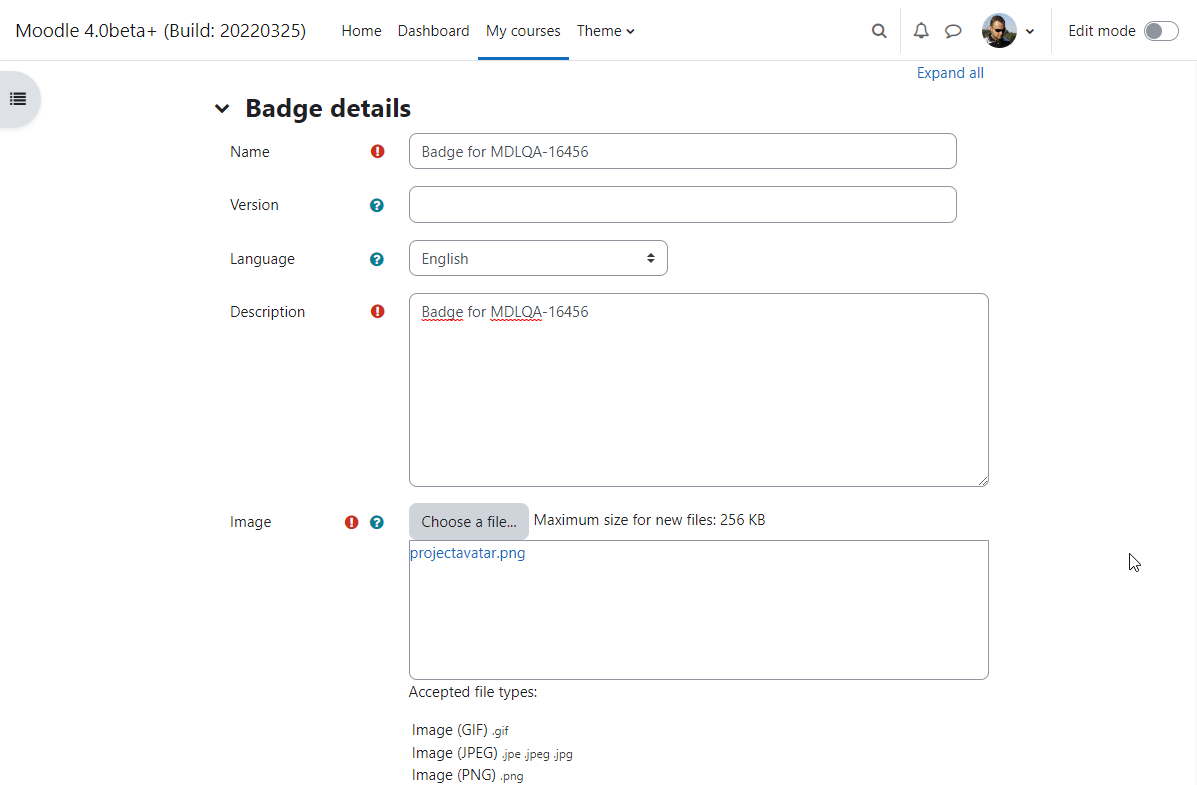1197x785 pixels.
Task: Click the Choose a file button
Action: pyautogui.click(x=469, y=522)
